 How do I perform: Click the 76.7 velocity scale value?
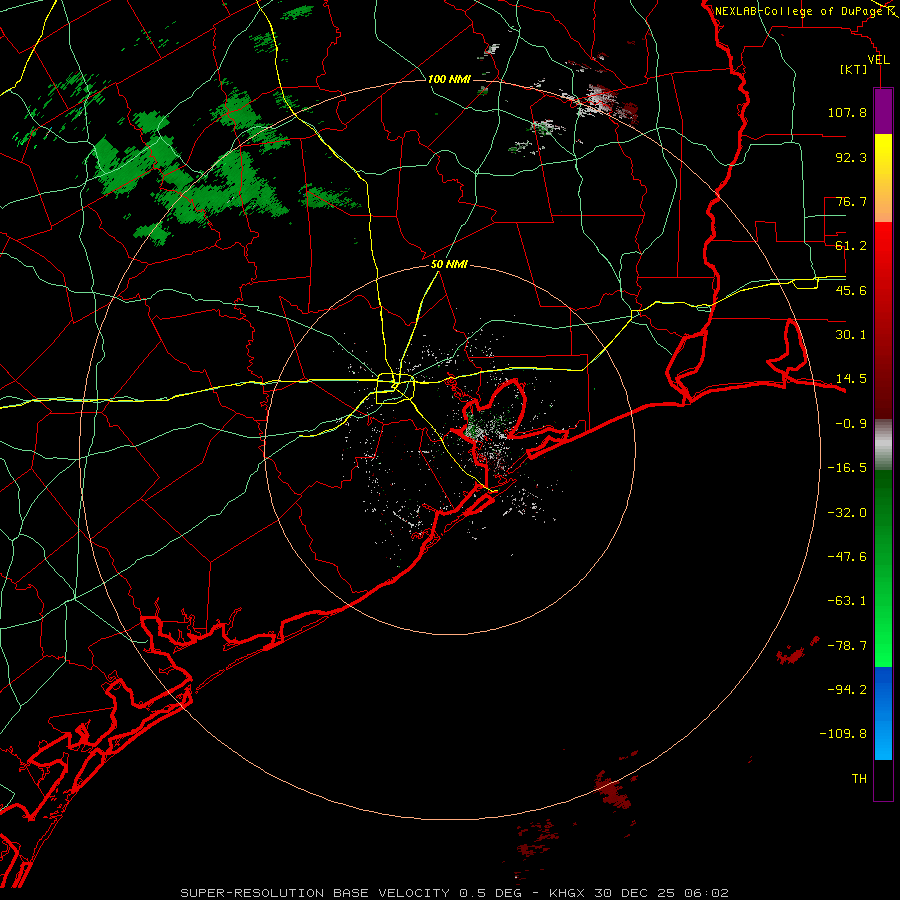coord(851,201)
